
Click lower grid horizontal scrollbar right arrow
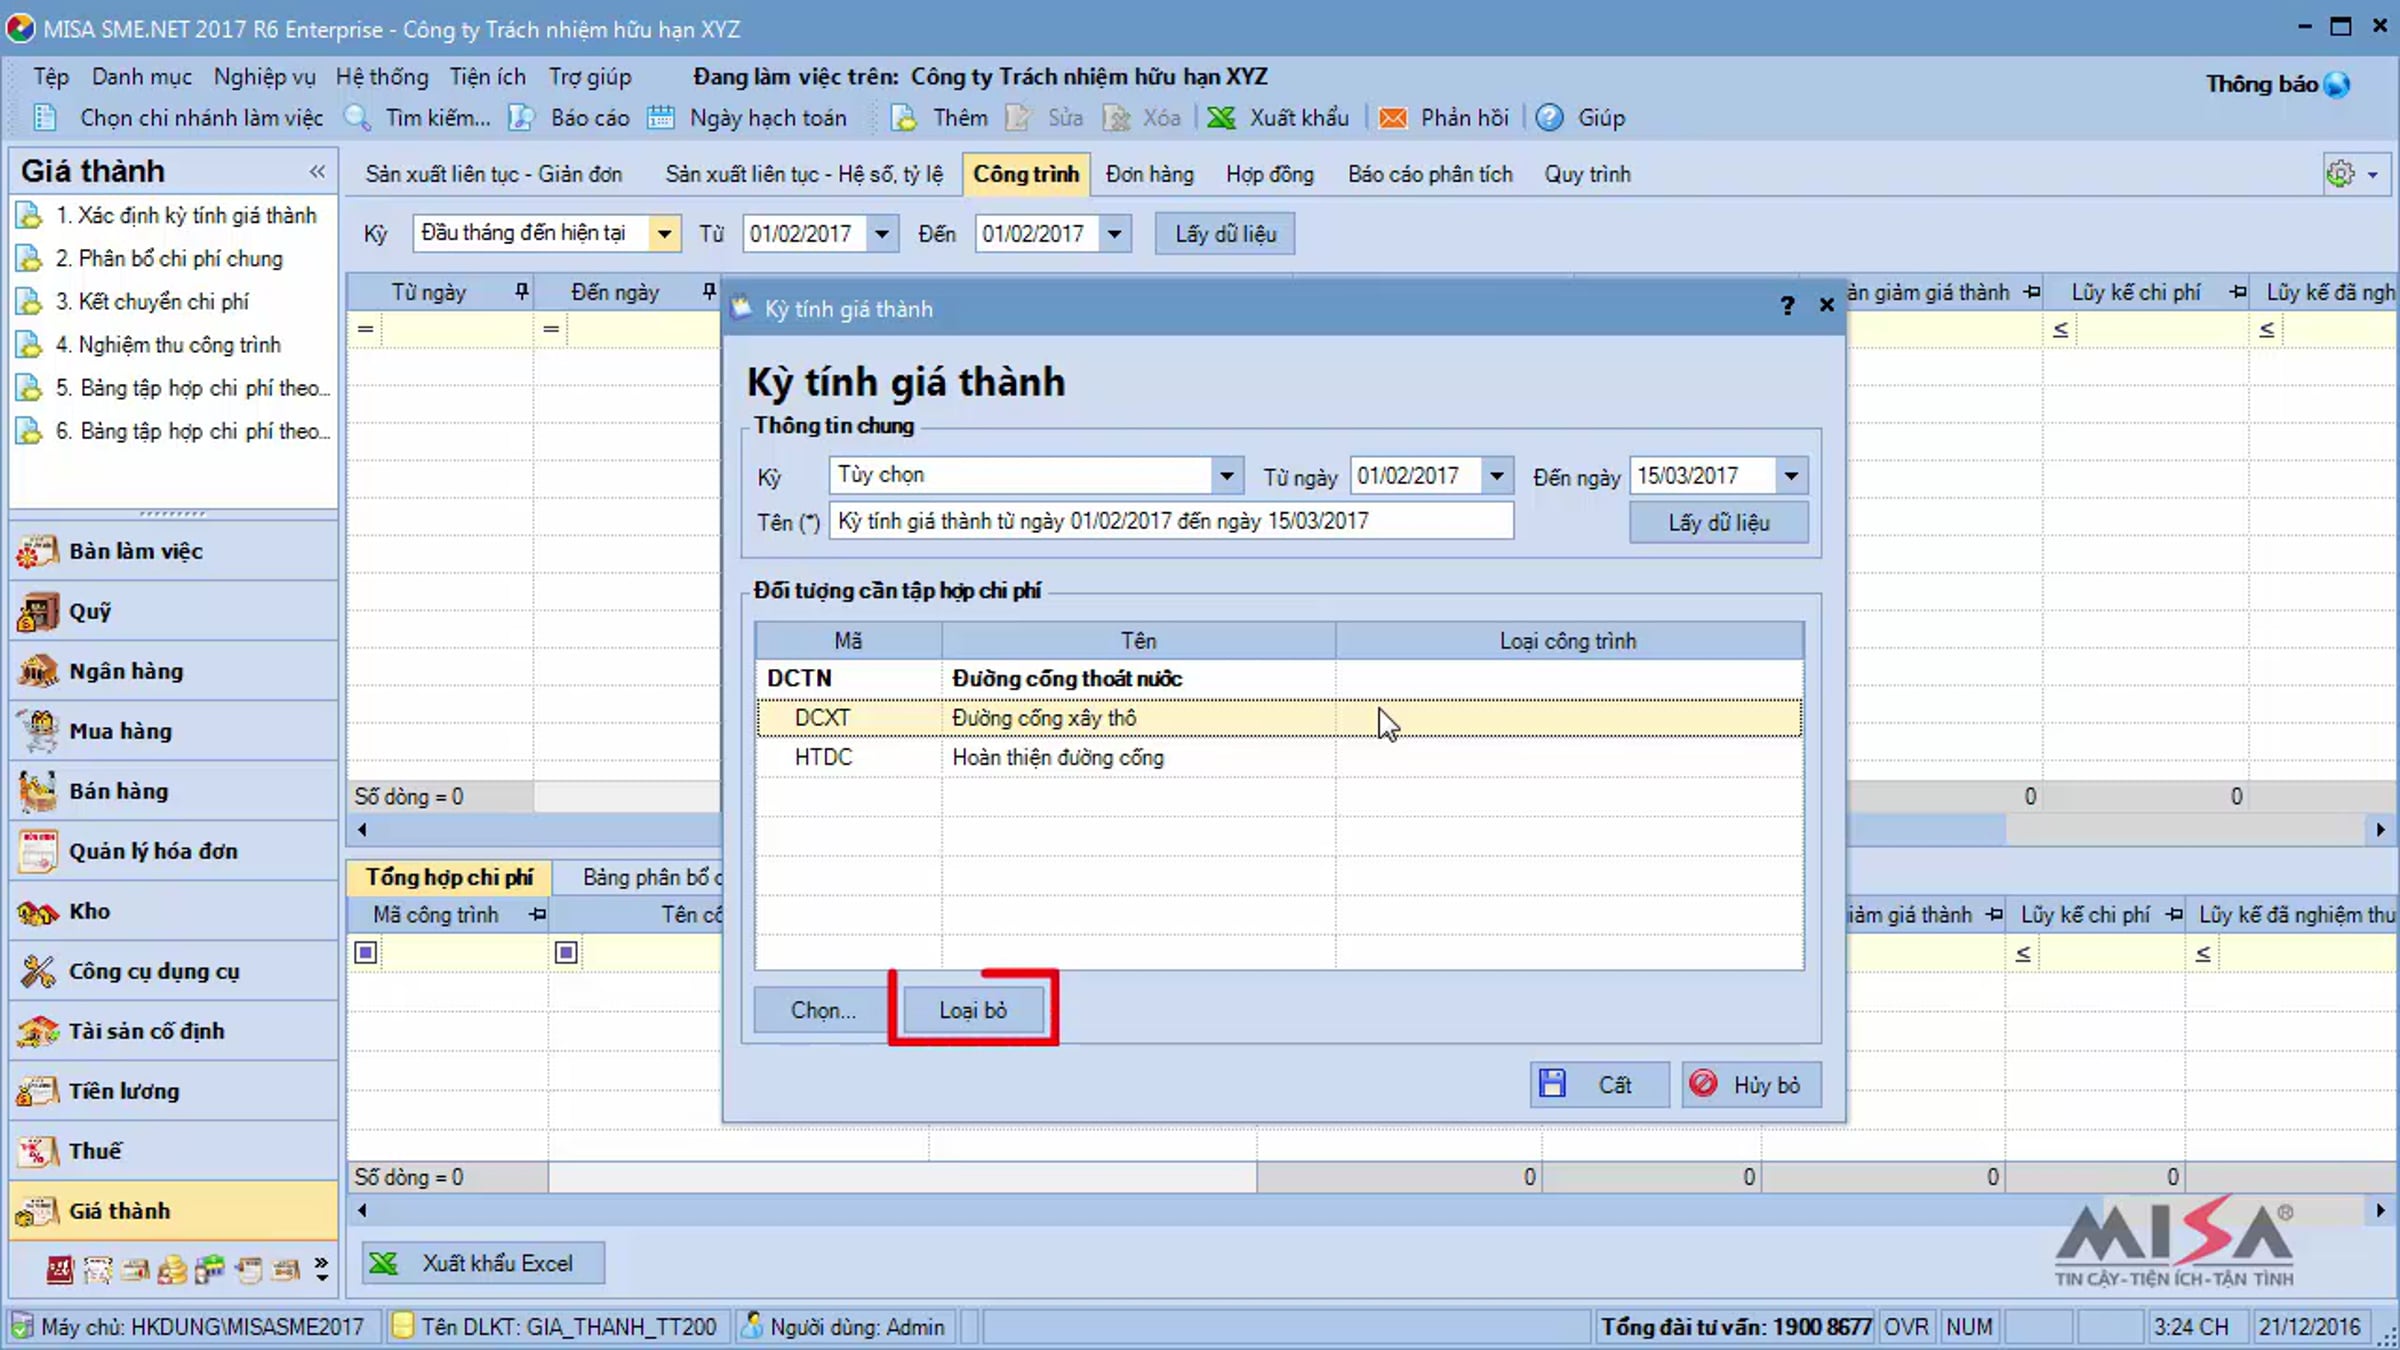click(x=2381, y=1211)
